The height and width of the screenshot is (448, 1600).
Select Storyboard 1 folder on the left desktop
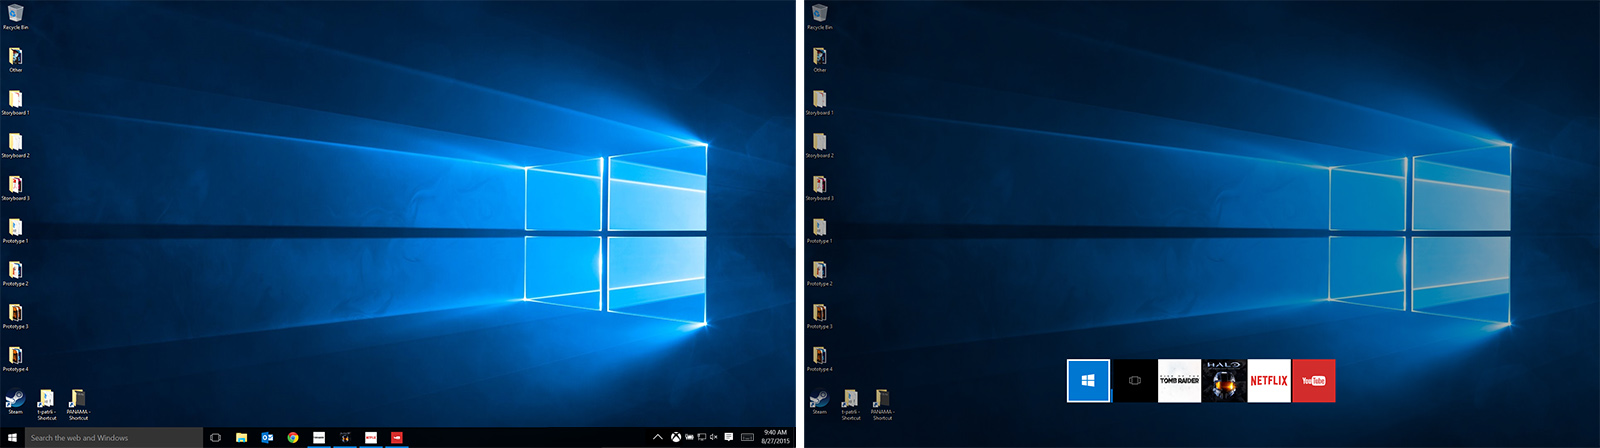point(15,103)
